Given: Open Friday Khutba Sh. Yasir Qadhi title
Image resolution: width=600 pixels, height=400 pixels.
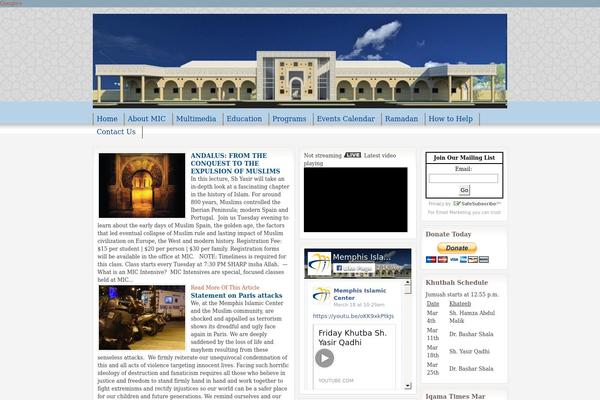Looking at the screenshot, I should (x=352, y=338).
